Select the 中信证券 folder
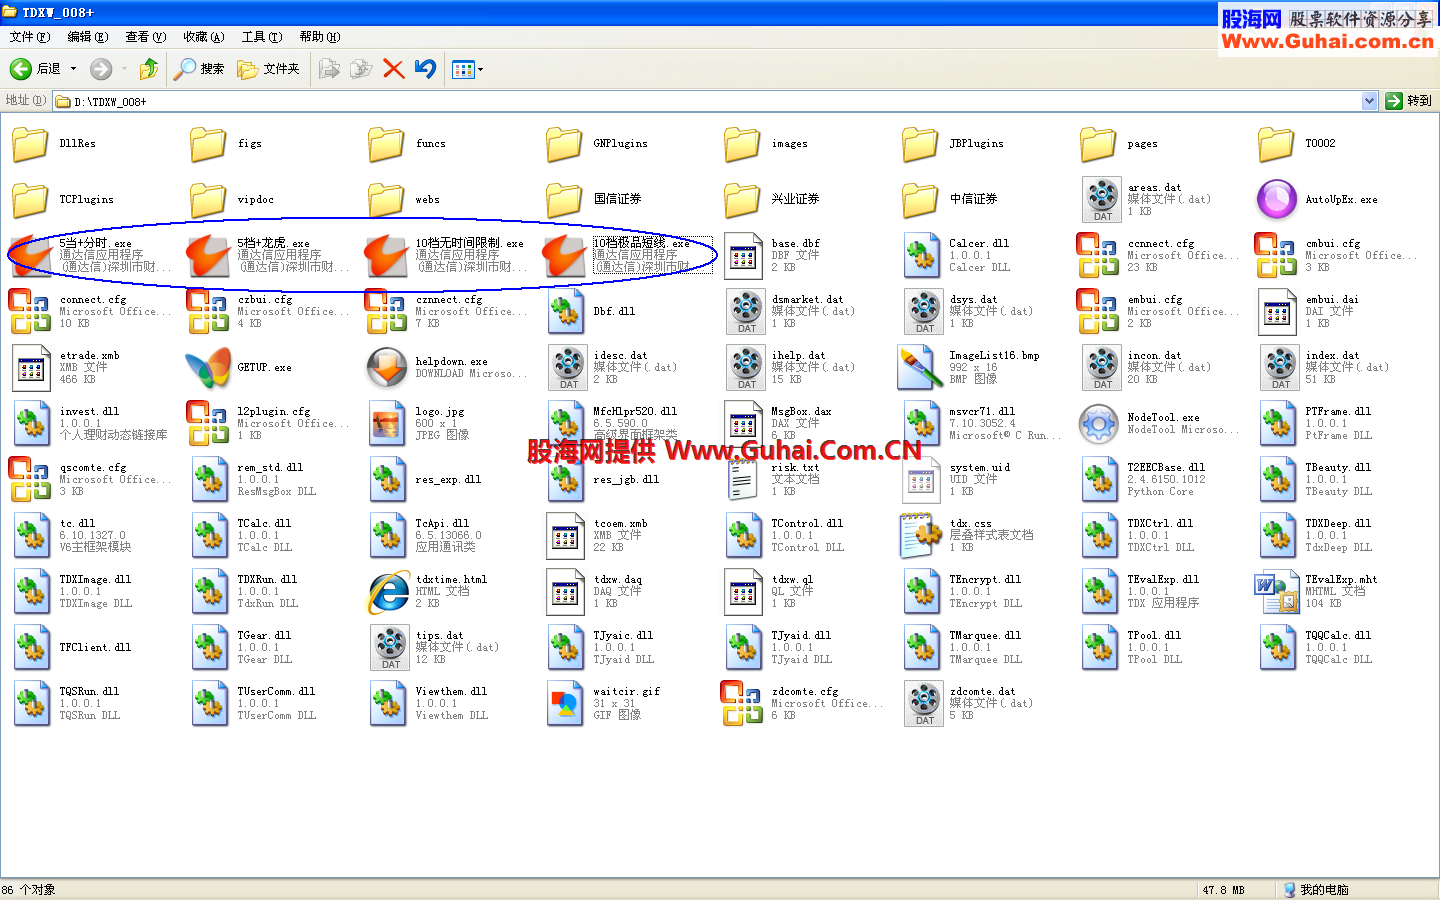Screen dimensions: 1440x900 point(920,200)
